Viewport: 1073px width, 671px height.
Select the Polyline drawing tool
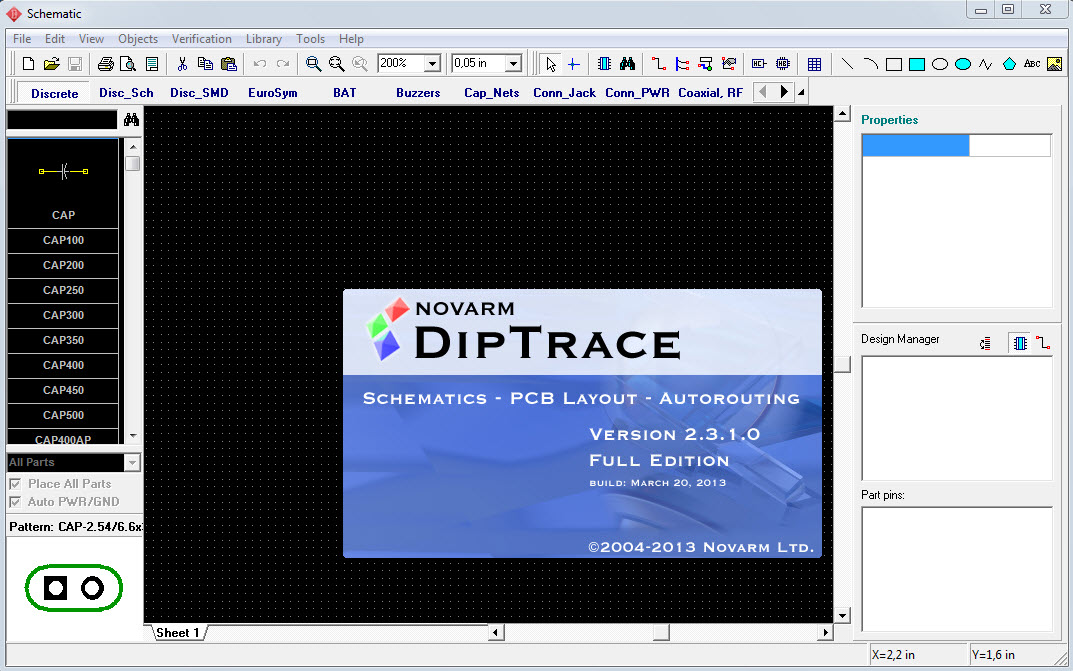point(985,64)
